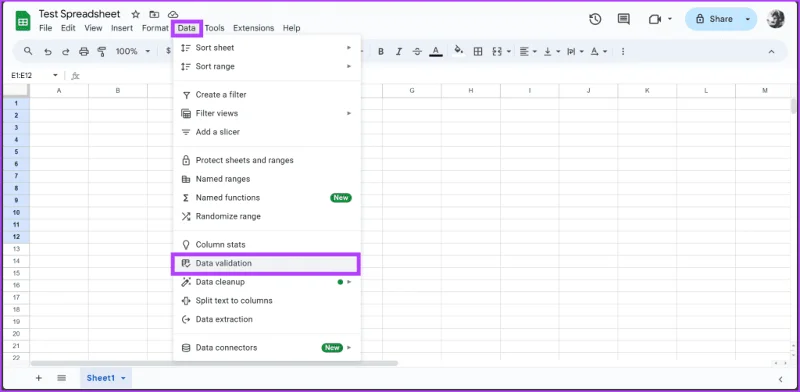Toggle italic formatting
Image resolution: width=800 pixels, height=392 pixels.
pyautogui.click(x=399, y=52)
